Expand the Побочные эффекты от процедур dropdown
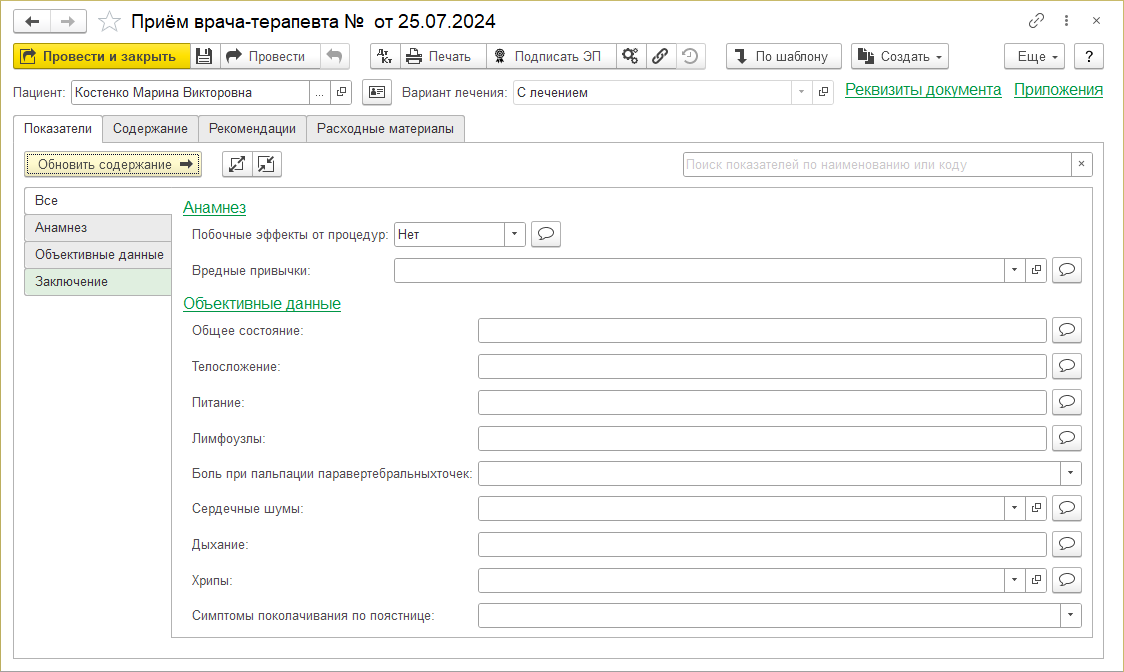 (x=515, y=235)
